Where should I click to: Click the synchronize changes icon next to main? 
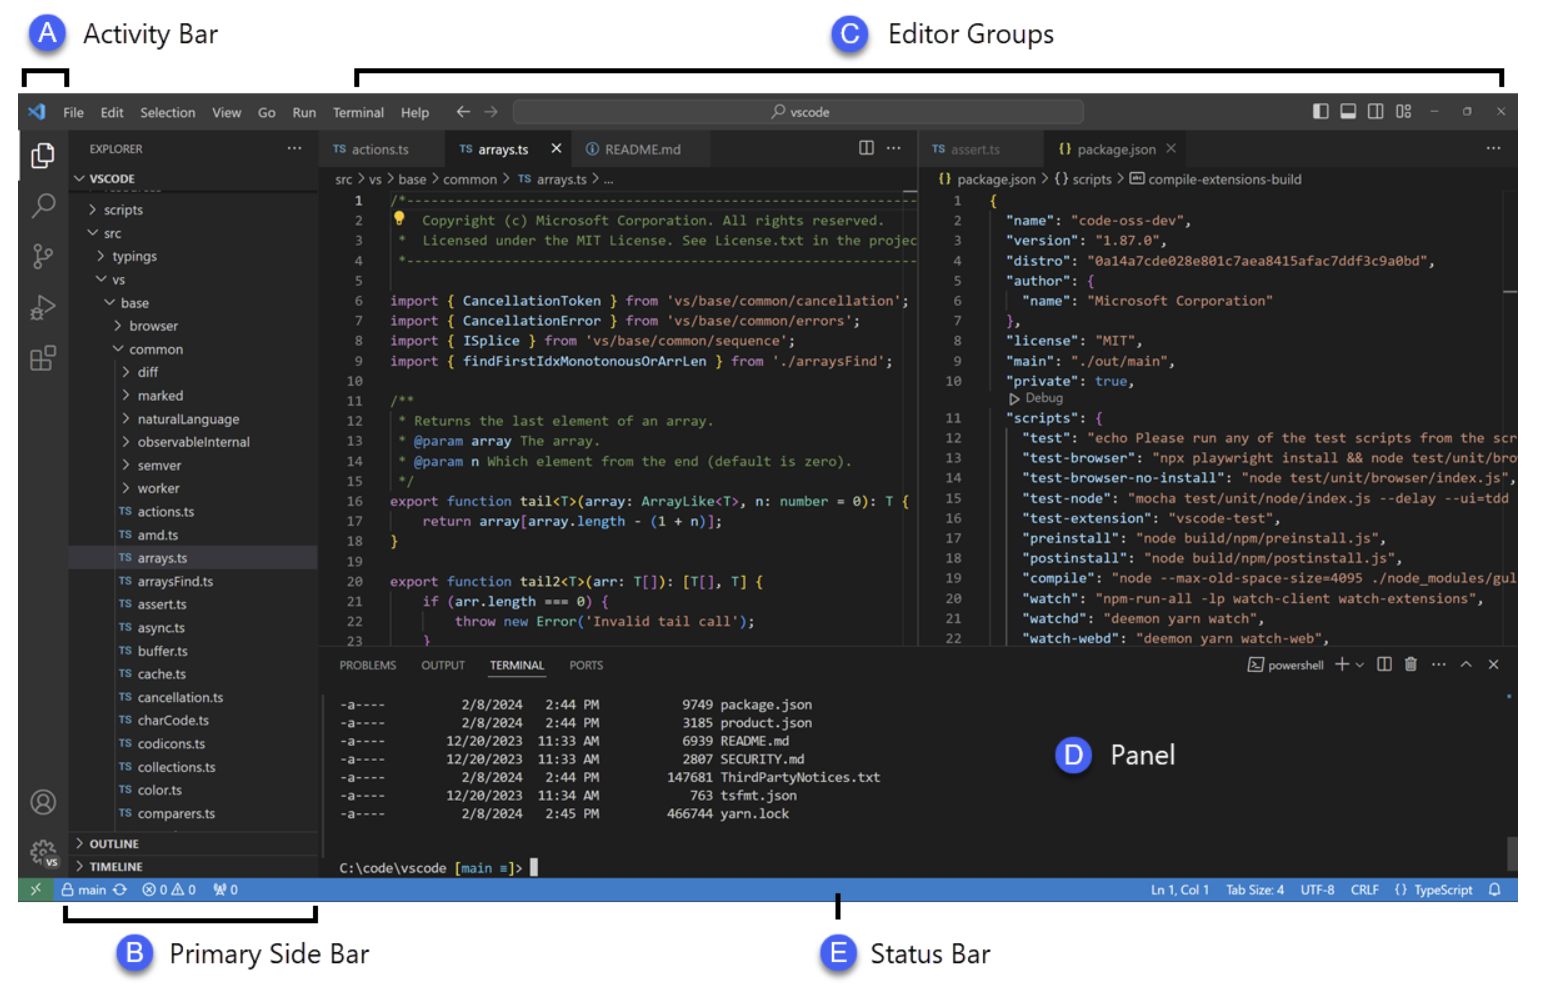tap(120, 889)
